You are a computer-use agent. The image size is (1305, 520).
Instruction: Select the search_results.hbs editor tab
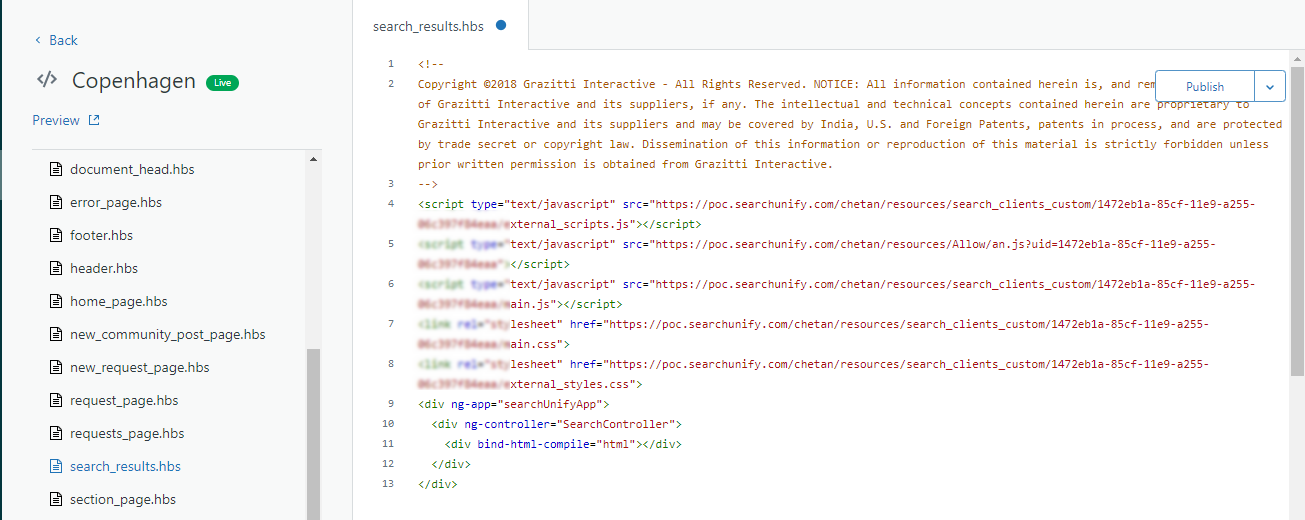(x=428, y=26)
